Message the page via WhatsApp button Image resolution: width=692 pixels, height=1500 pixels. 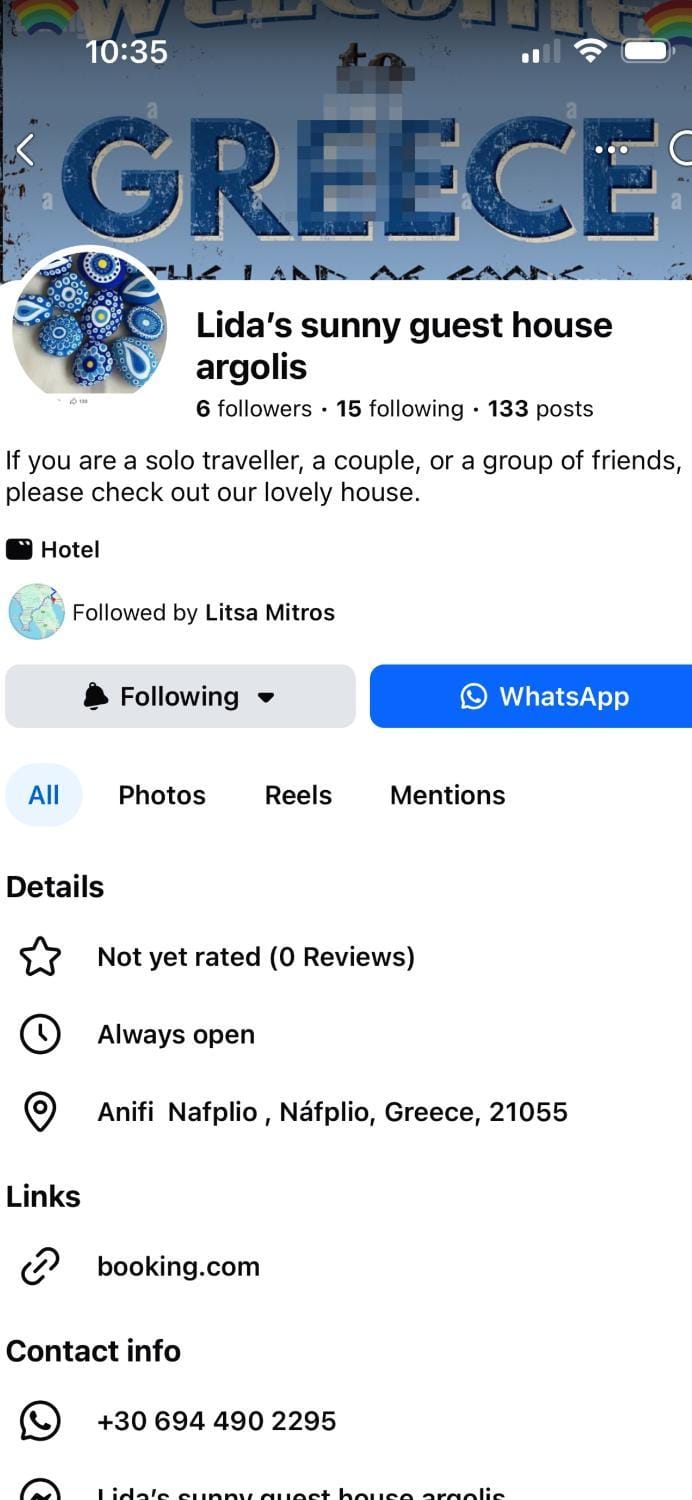point(531,696)
